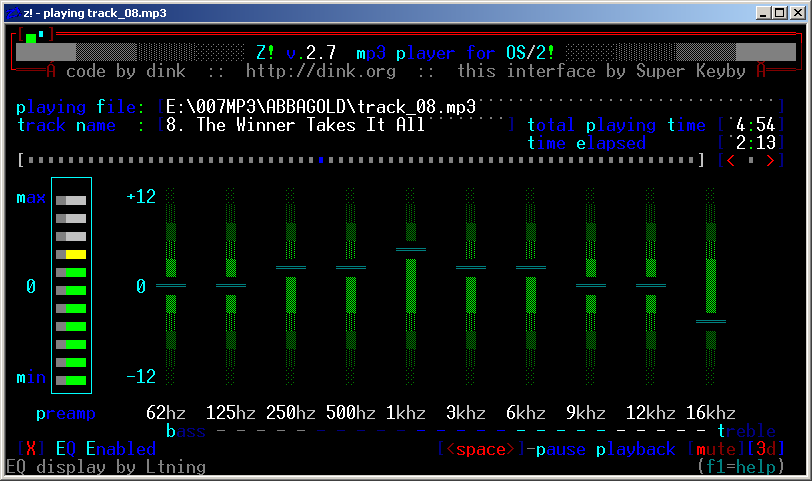The width and height of the screenshot is (812, 481).
Task: Click the yellow segment of the preamp meter
Action: pyautogui.click(x=75, y=255)
